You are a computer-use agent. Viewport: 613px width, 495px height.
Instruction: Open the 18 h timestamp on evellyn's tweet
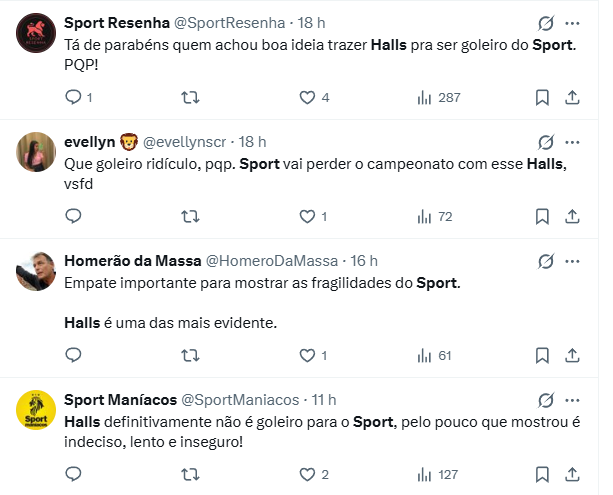[x=253, y=142]
